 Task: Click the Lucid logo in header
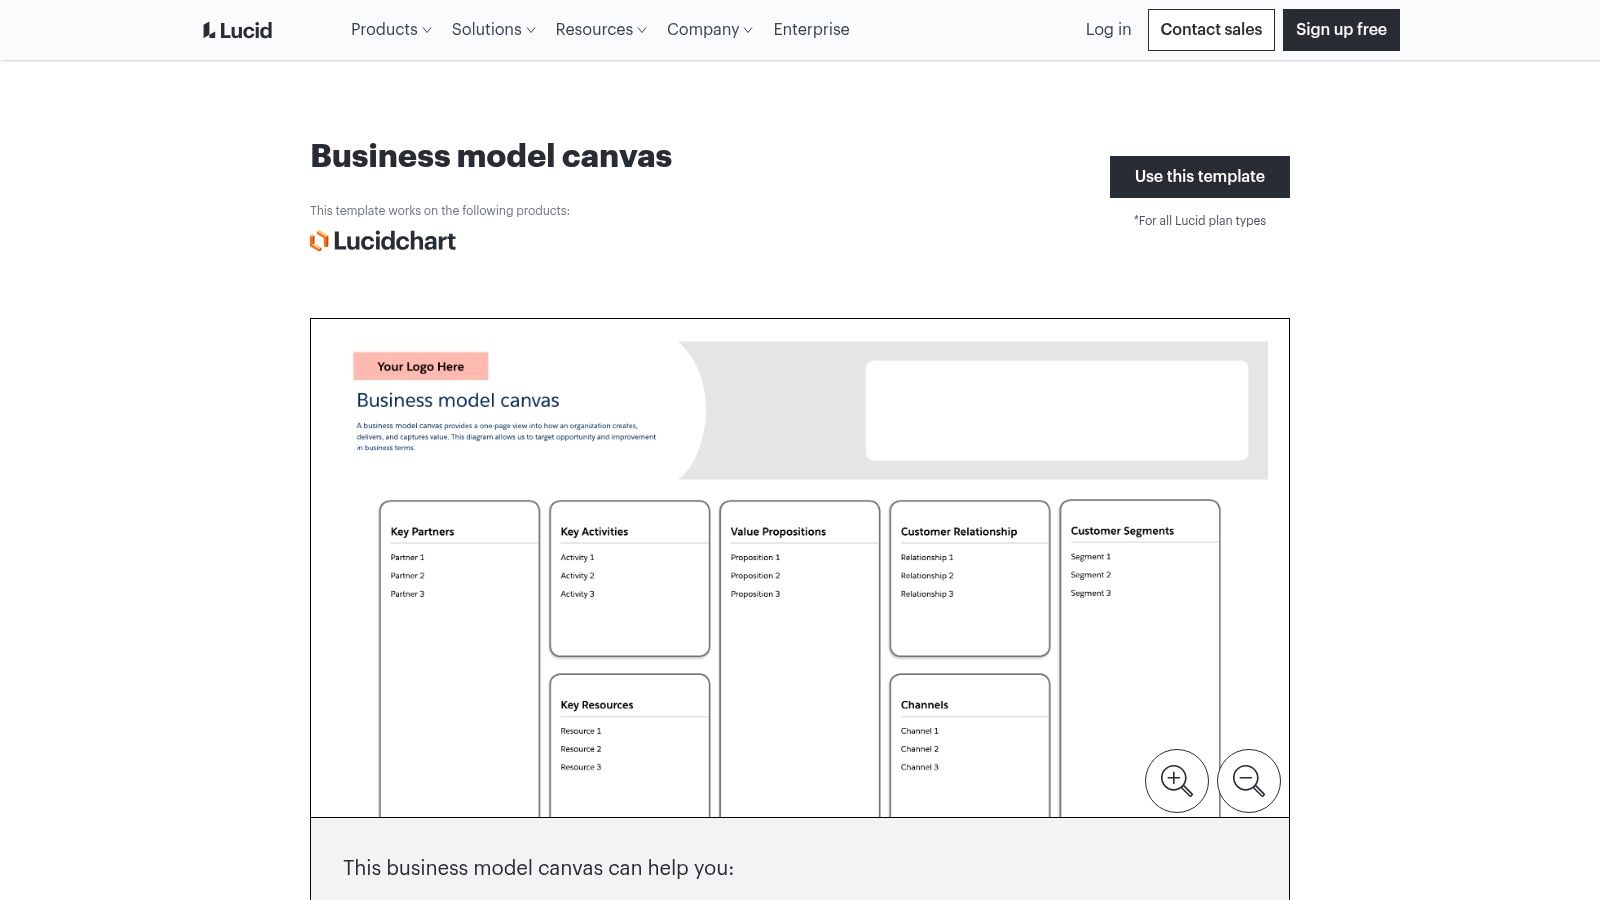point(237,30)
